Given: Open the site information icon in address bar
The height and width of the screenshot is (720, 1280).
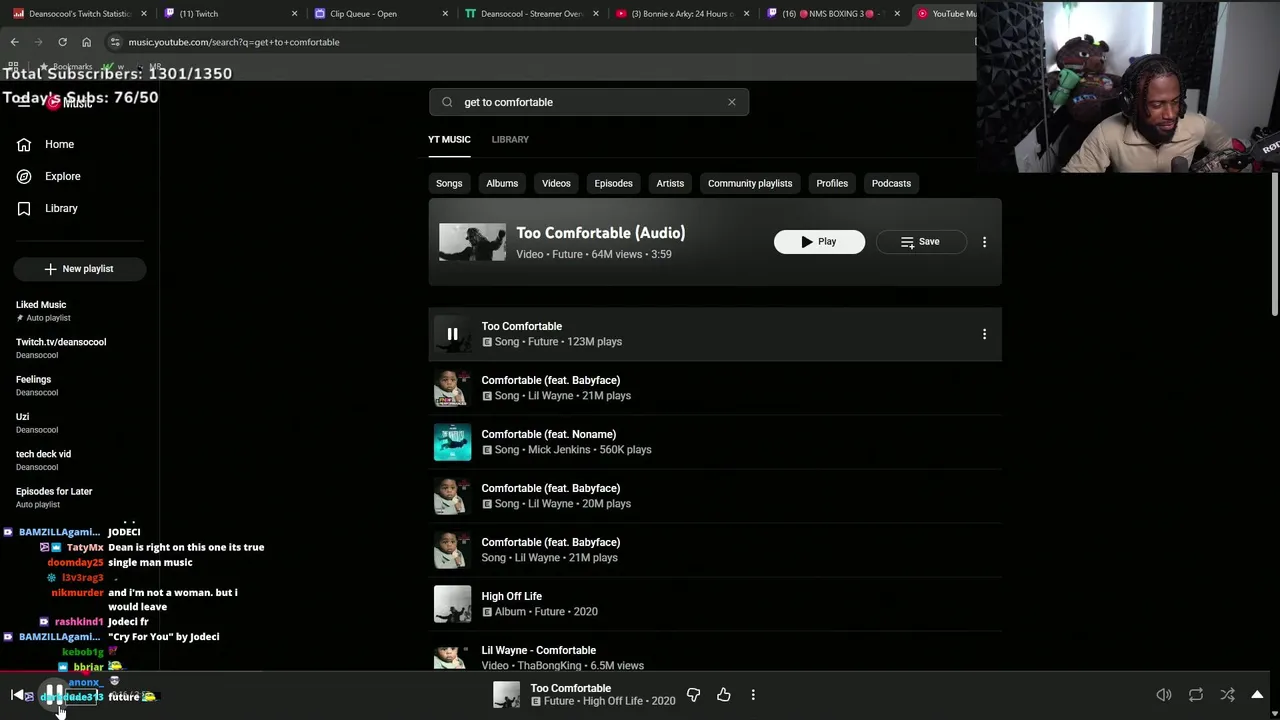Looking at the screenshot, I should [115, 42].
